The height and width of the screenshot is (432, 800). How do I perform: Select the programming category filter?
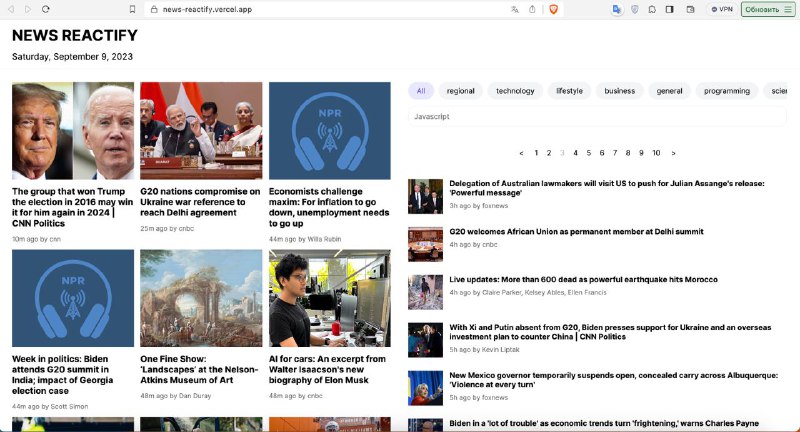pyautogui.click(x=727, y=91)
